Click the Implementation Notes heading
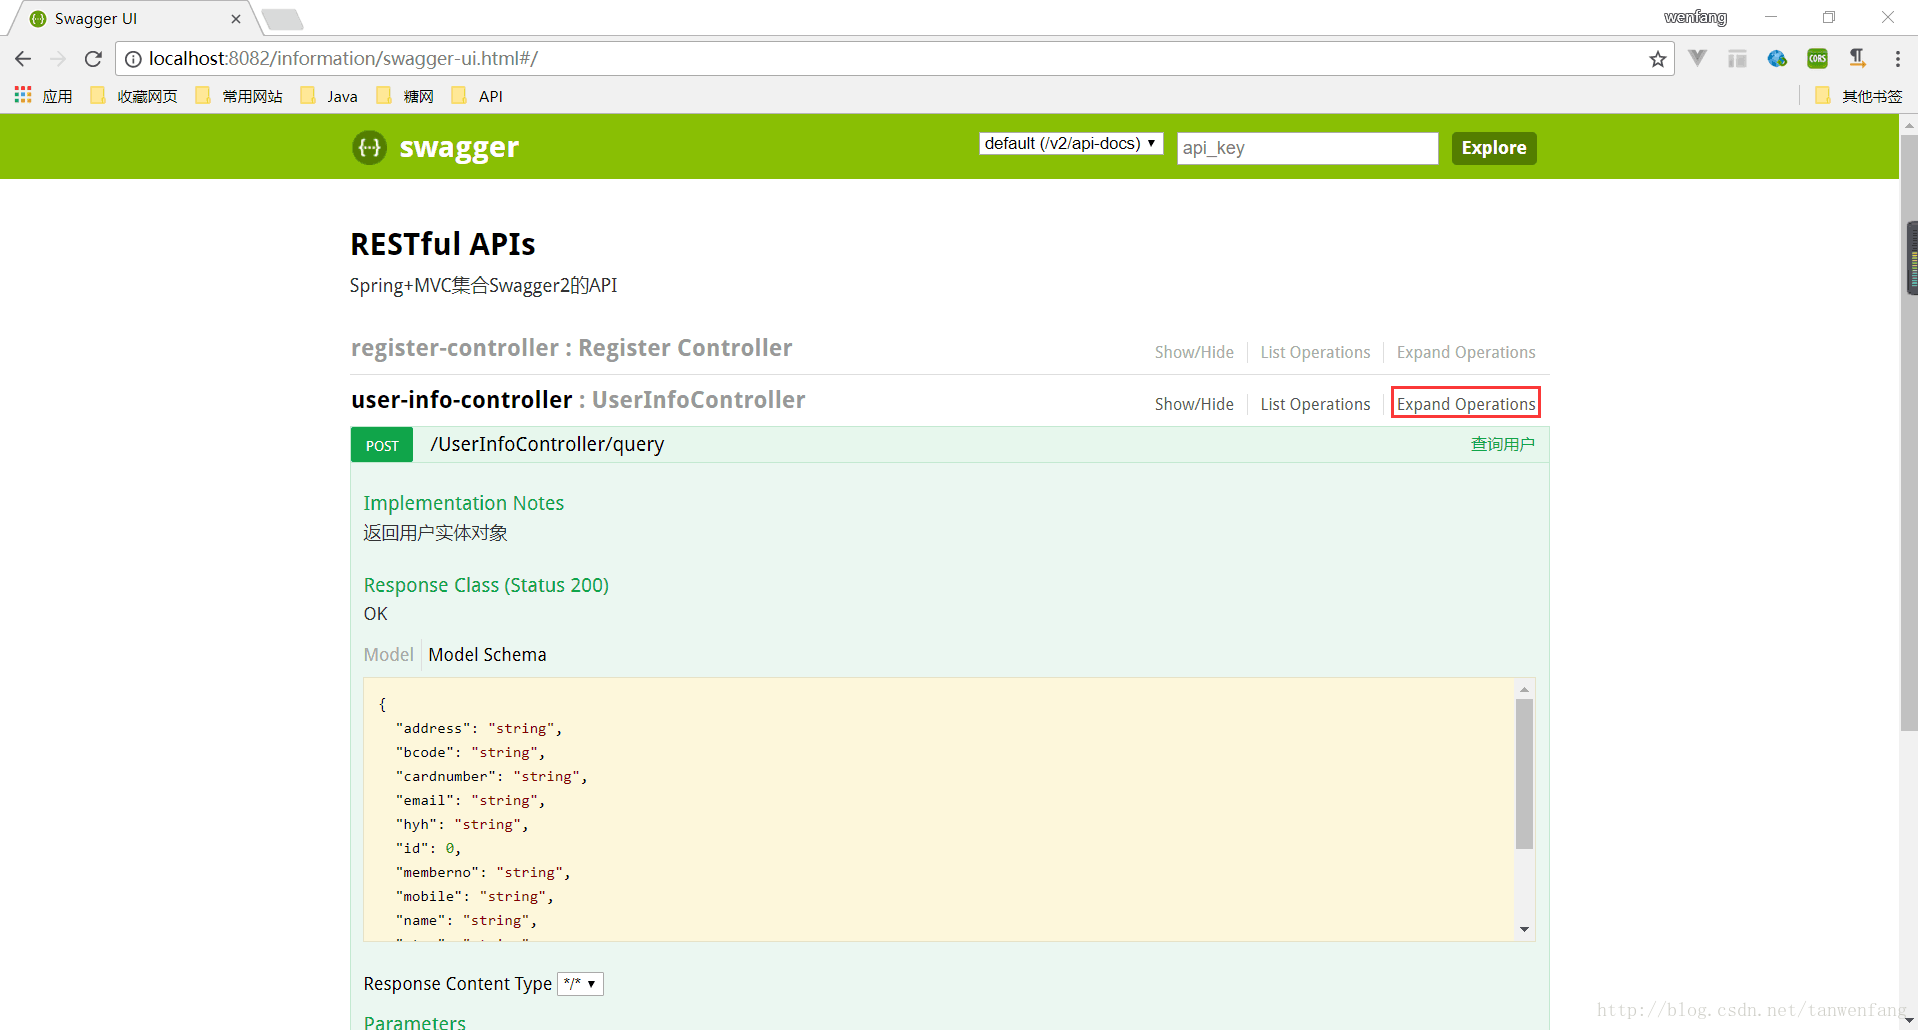 coord(464,503)
